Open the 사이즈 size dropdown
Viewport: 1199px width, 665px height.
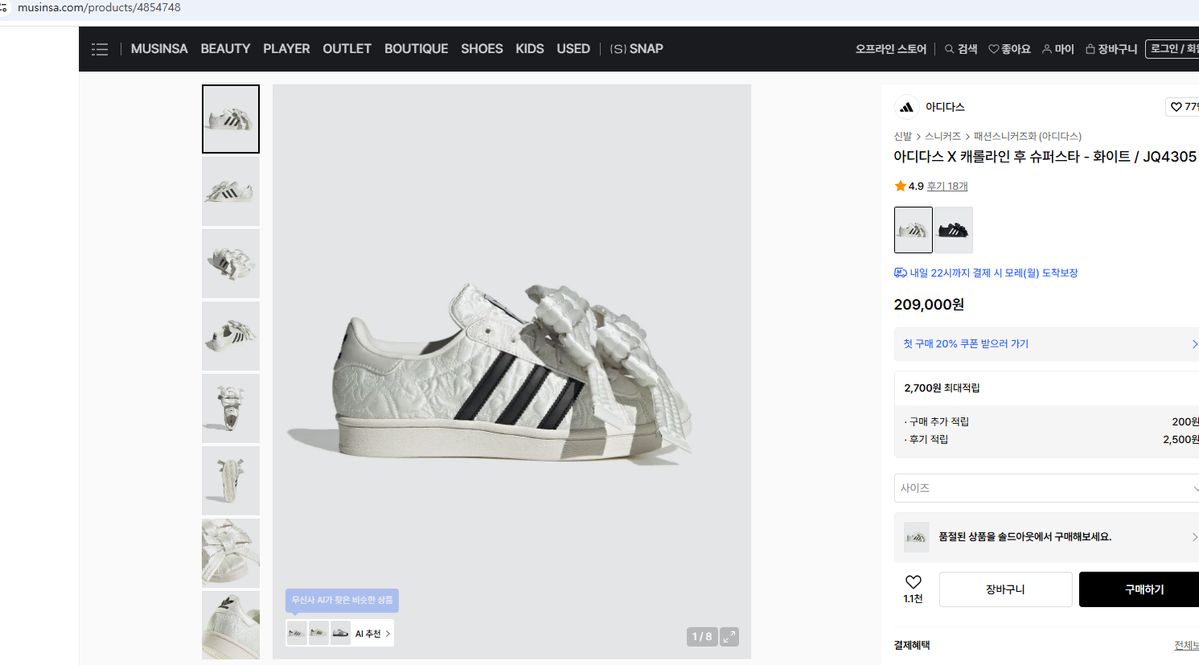(1046, 488)
